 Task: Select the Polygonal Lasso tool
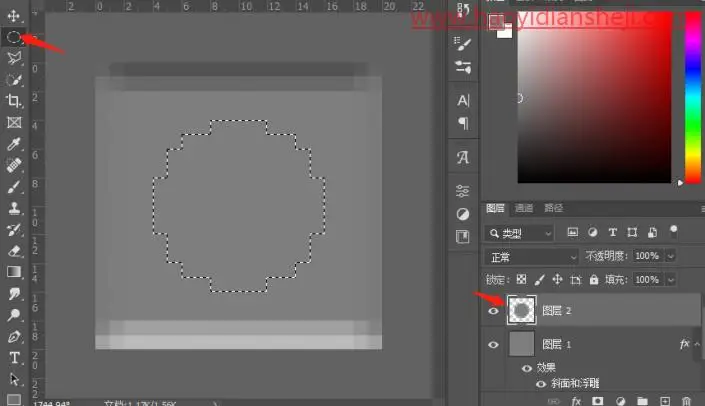[14, 58]
